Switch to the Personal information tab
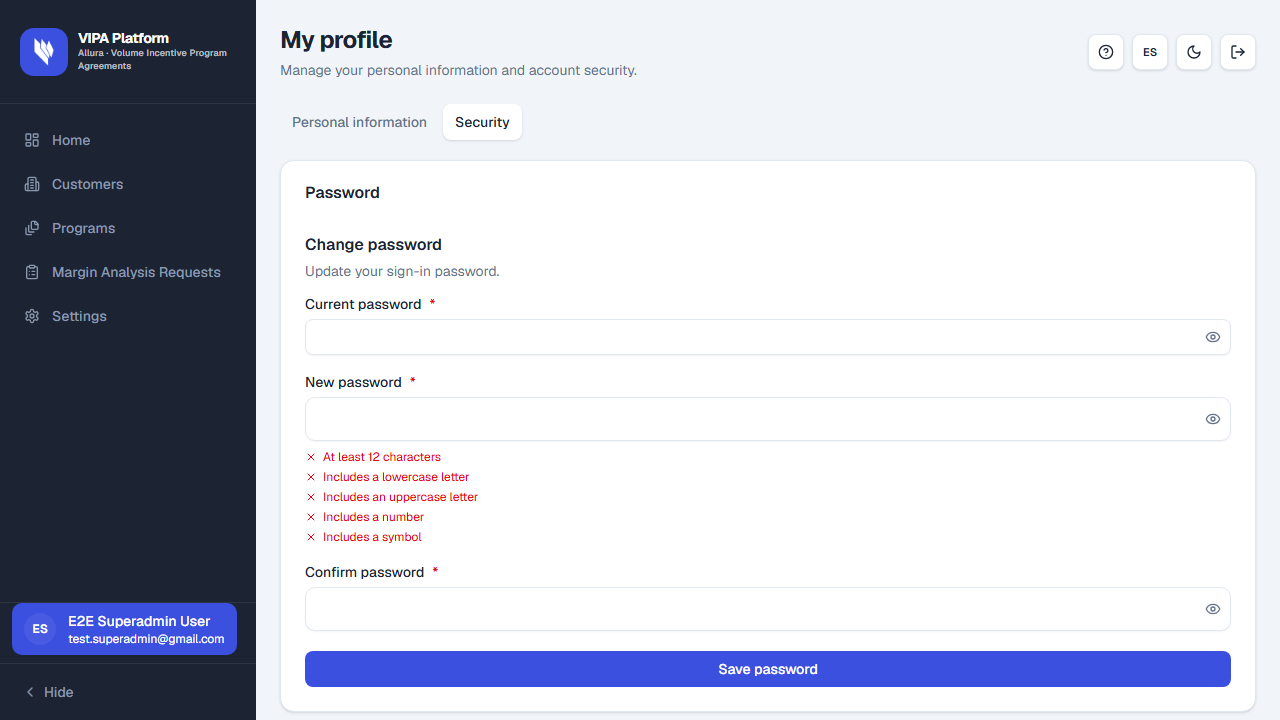This screenshot has height=720, width=1280. (359, 122)
